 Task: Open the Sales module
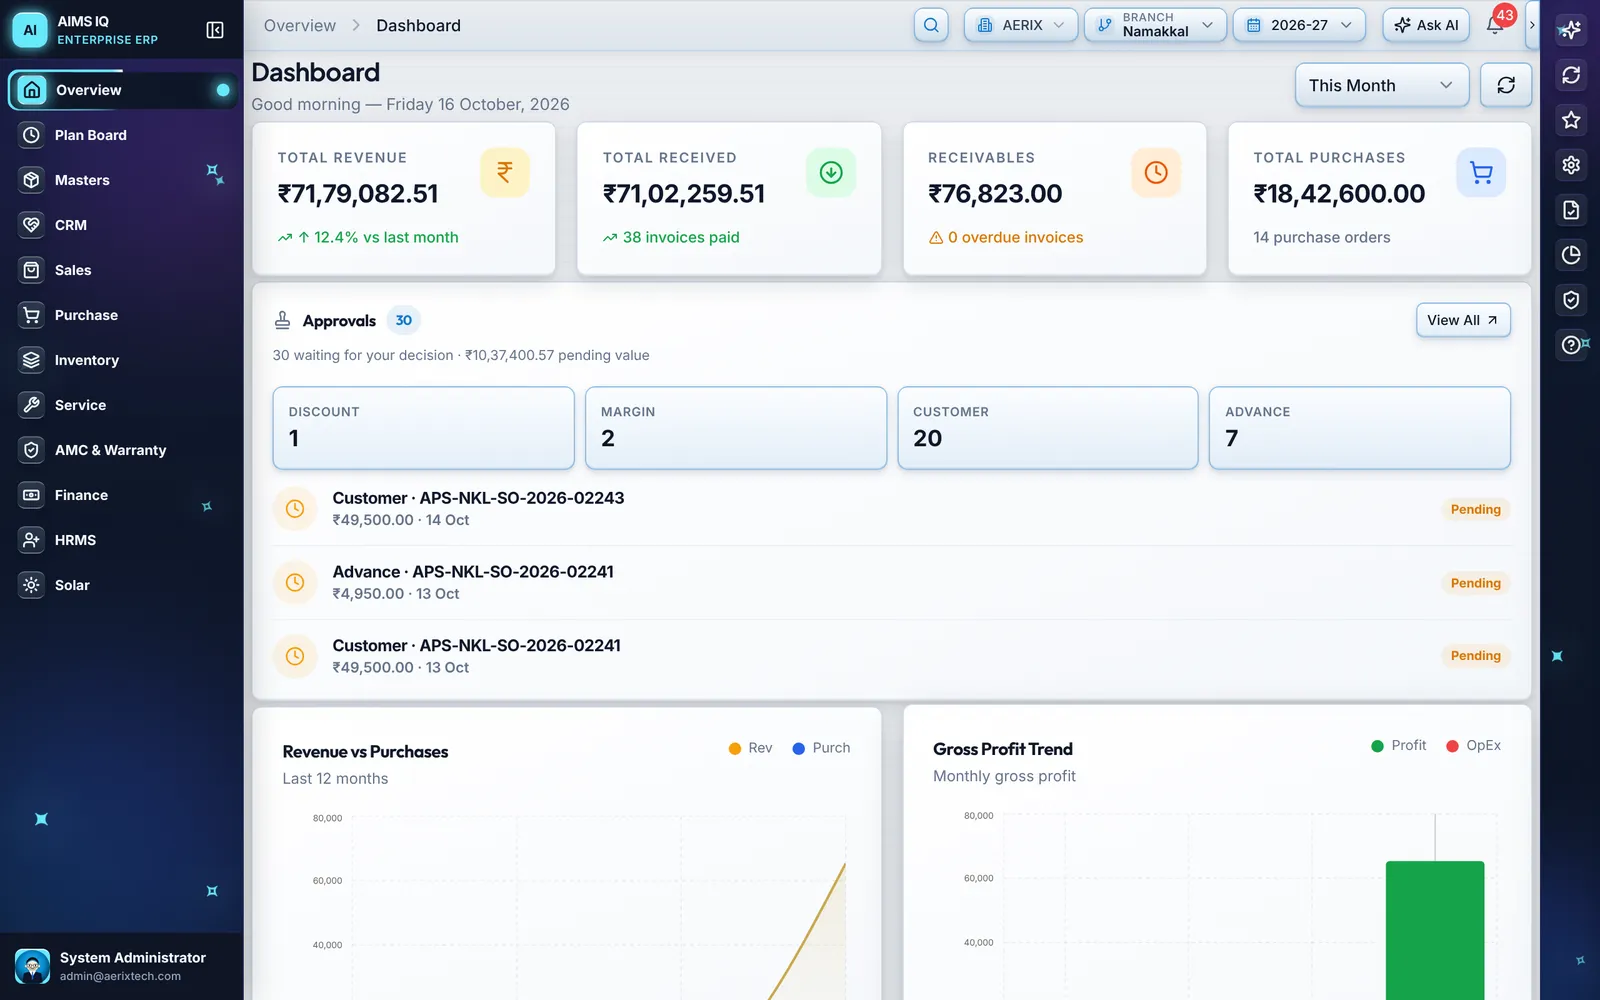click(x=122, y=270)
